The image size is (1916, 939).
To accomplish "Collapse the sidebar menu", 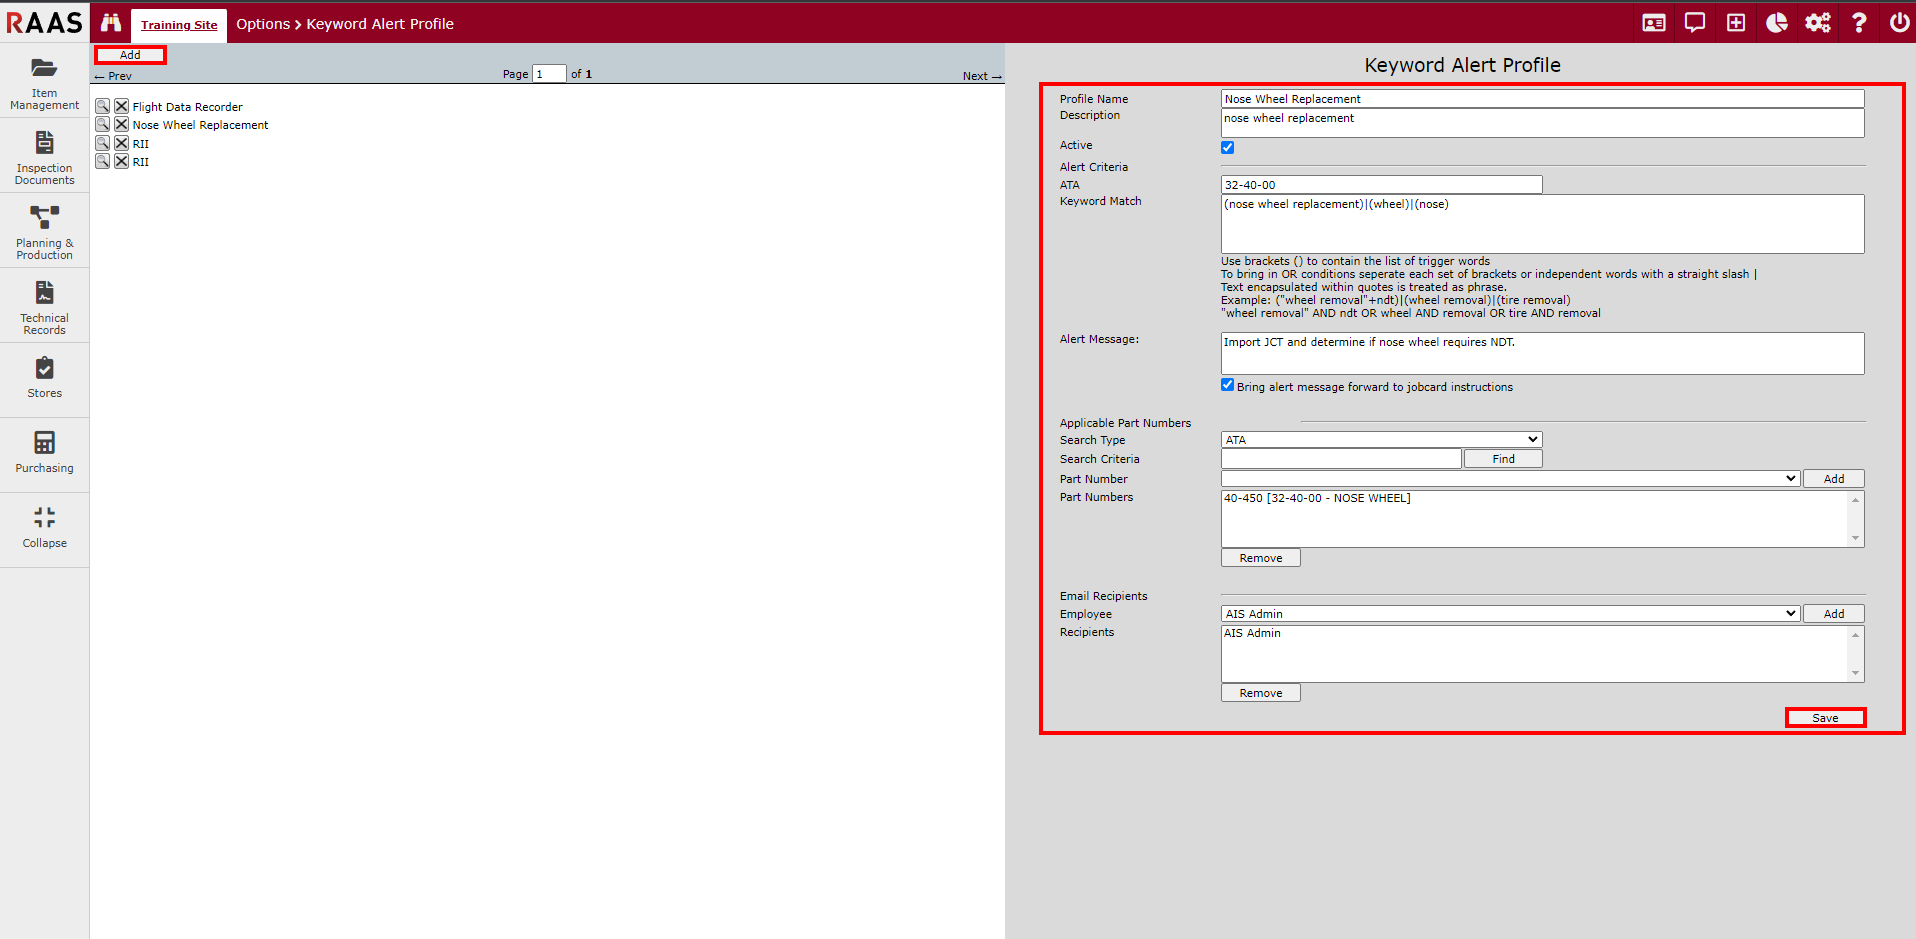I will tap(44, 527).
